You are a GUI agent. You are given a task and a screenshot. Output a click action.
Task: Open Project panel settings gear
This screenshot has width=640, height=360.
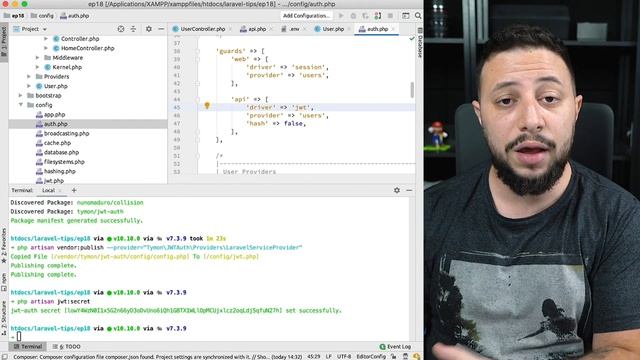(149, 29)
